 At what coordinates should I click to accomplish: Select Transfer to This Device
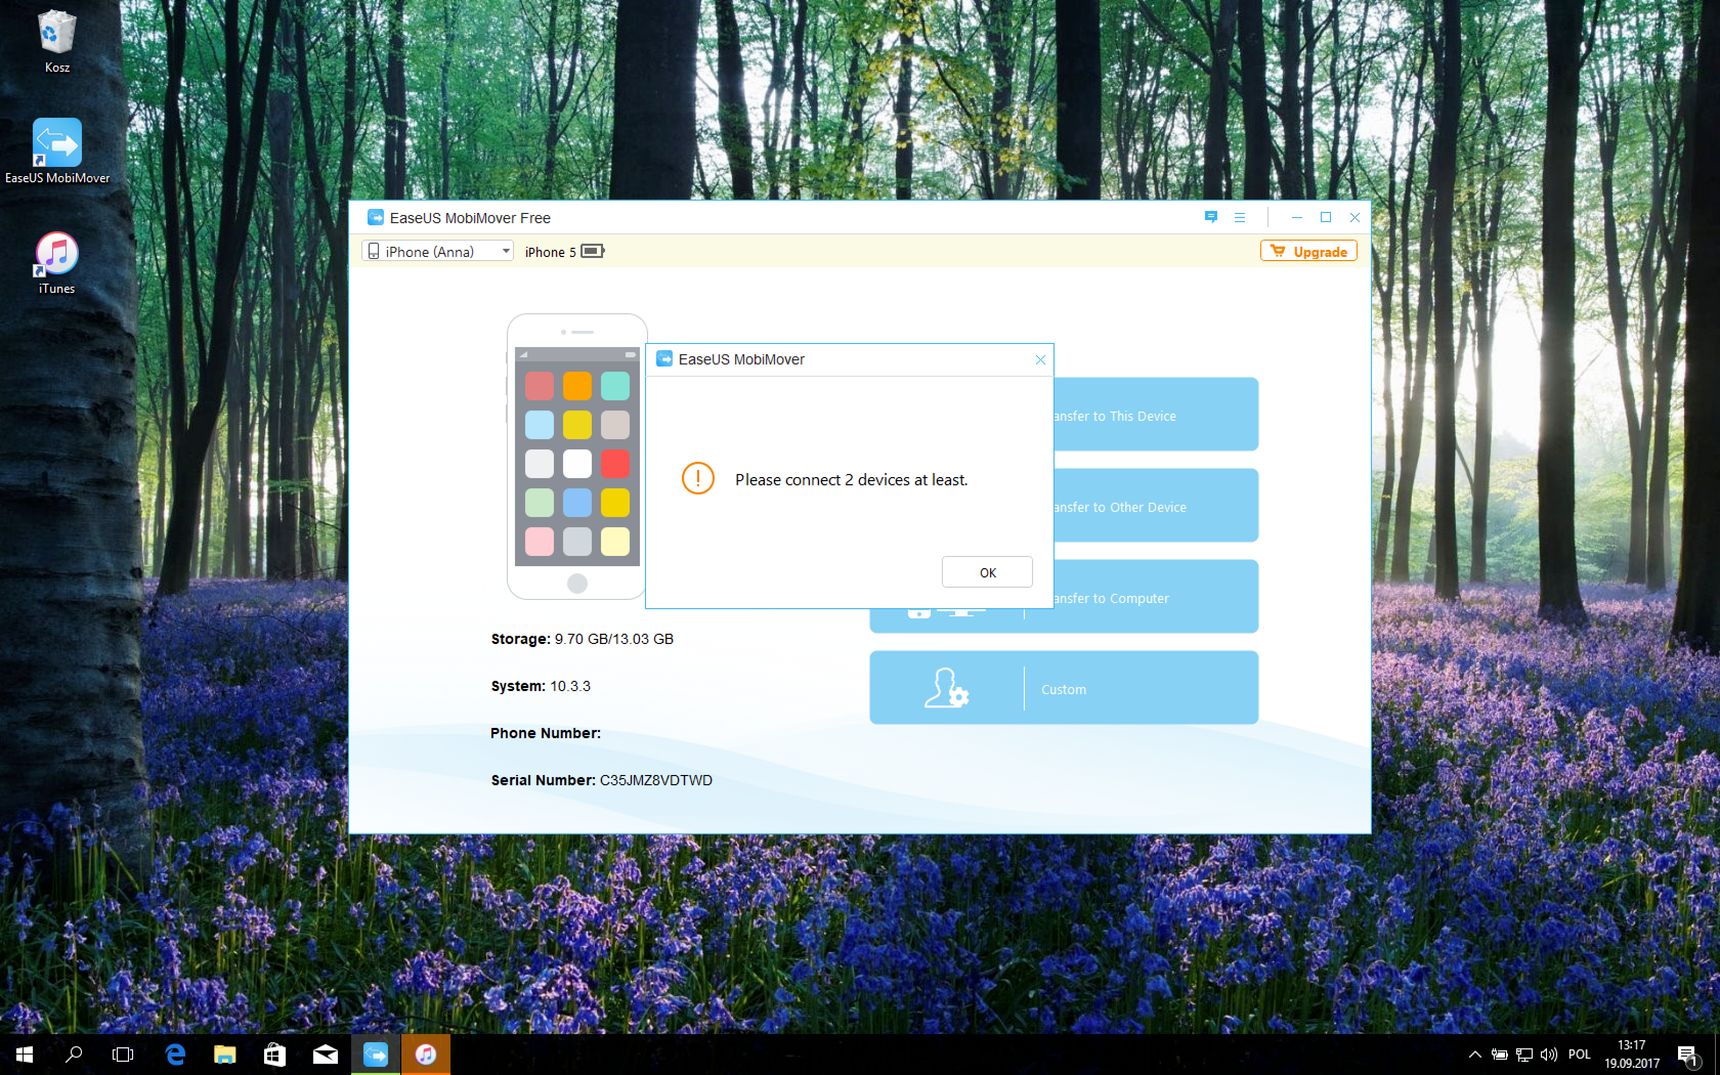[1155, 414]
